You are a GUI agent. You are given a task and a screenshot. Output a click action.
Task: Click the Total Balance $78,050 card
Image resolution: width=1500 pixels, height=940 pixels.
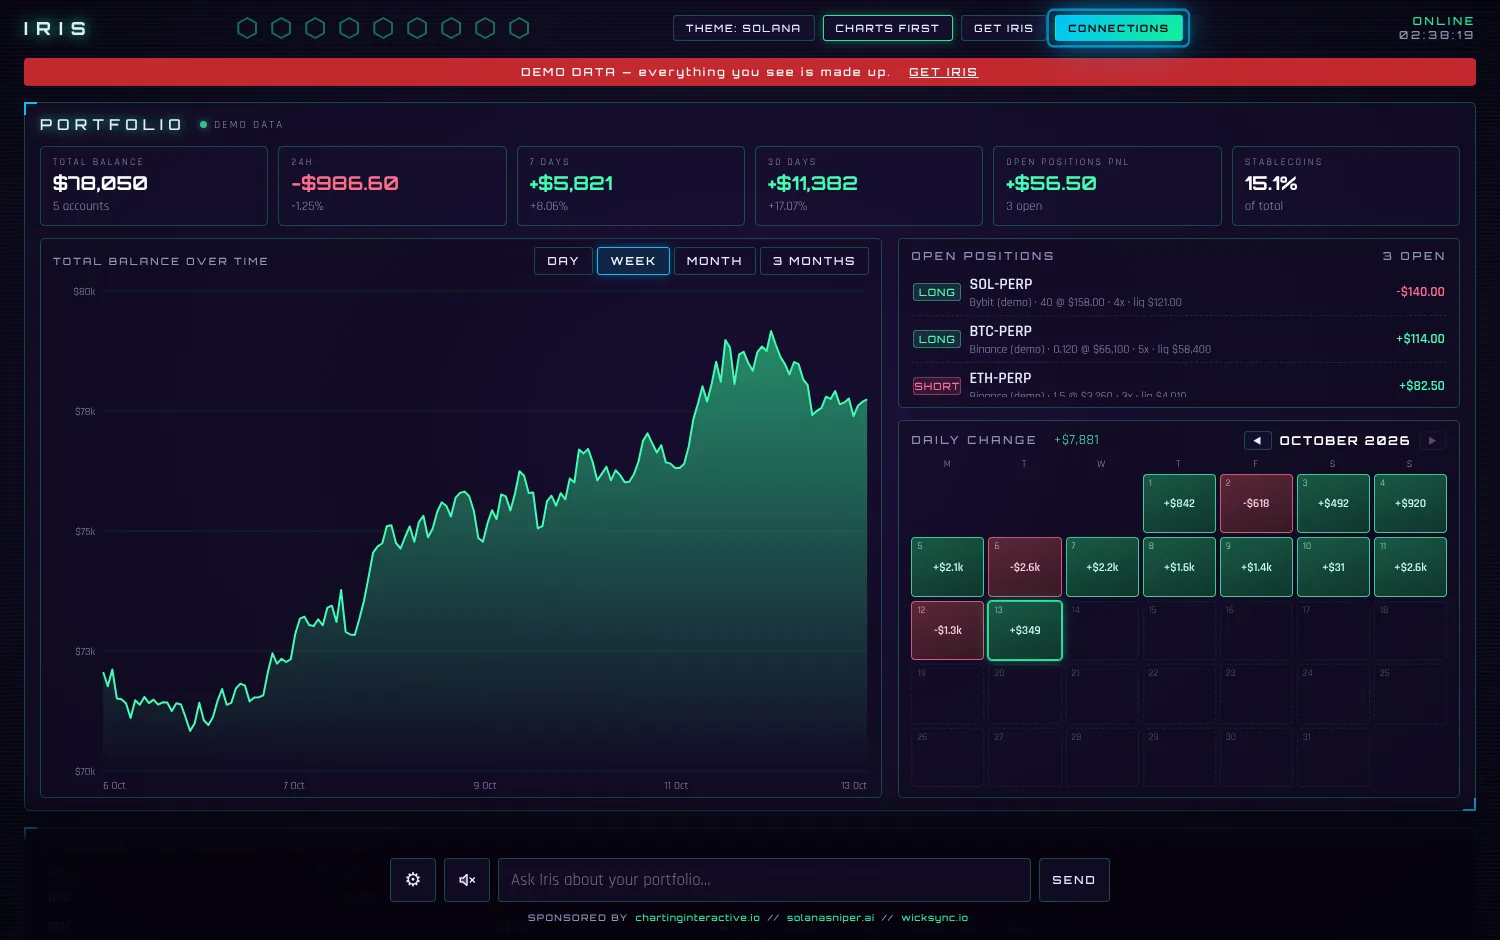coord(154,186)
